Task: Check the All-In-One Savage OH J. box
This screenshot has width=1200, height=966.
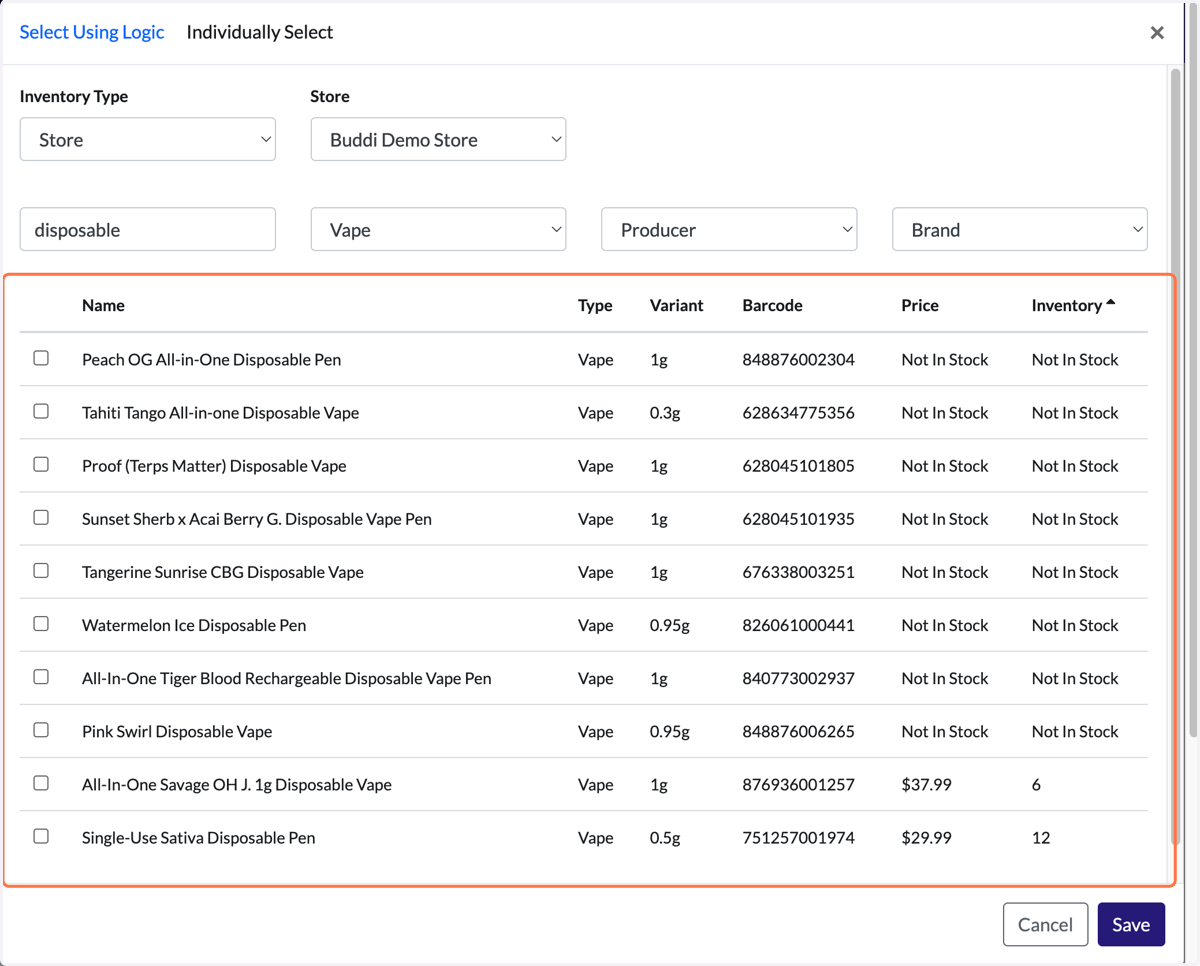Action: click(41, 782)
